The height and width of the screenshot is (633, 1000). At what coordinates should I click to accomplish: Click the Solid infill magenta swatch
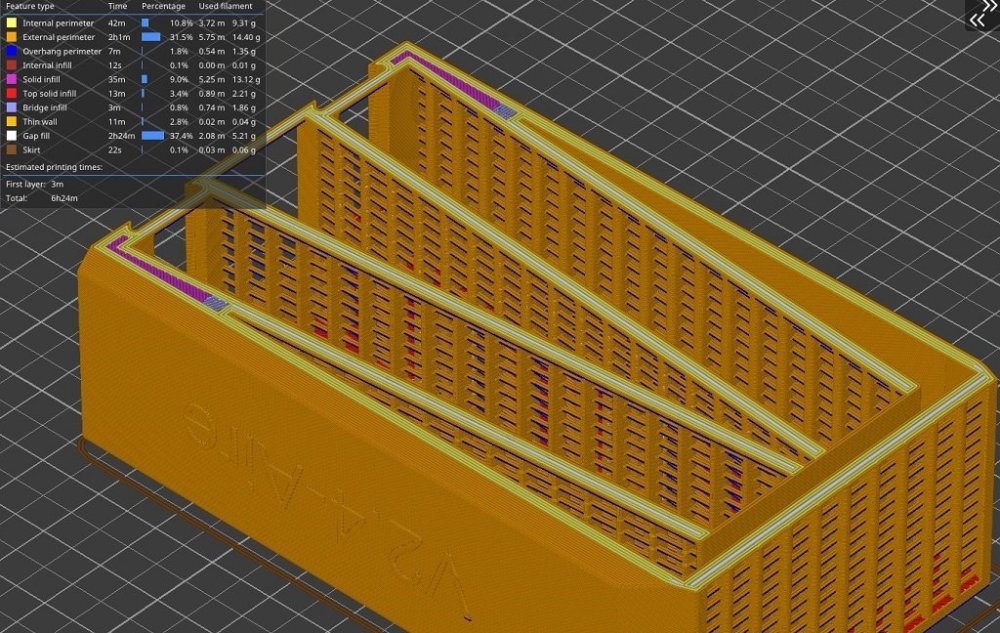(11, 79)
